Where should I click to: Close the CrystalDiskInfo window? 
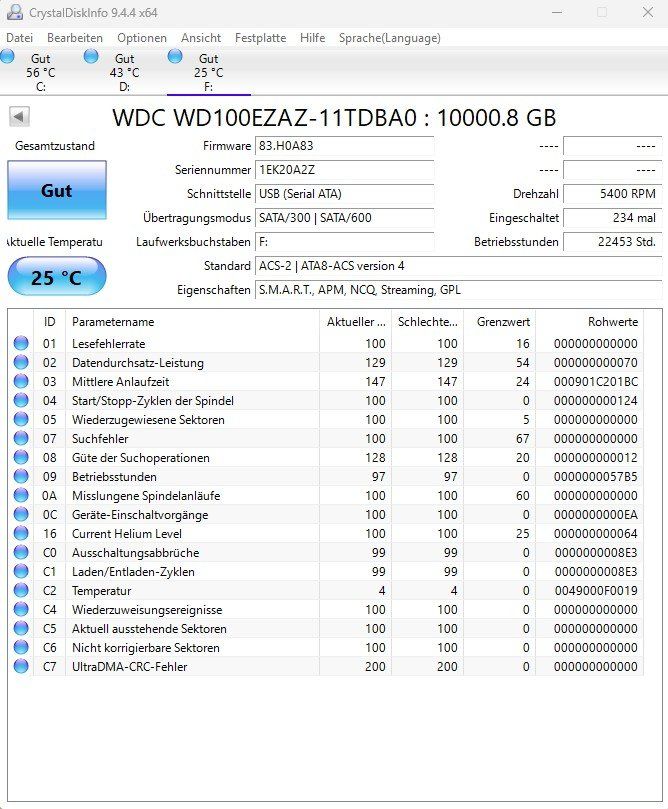(648, 12)
